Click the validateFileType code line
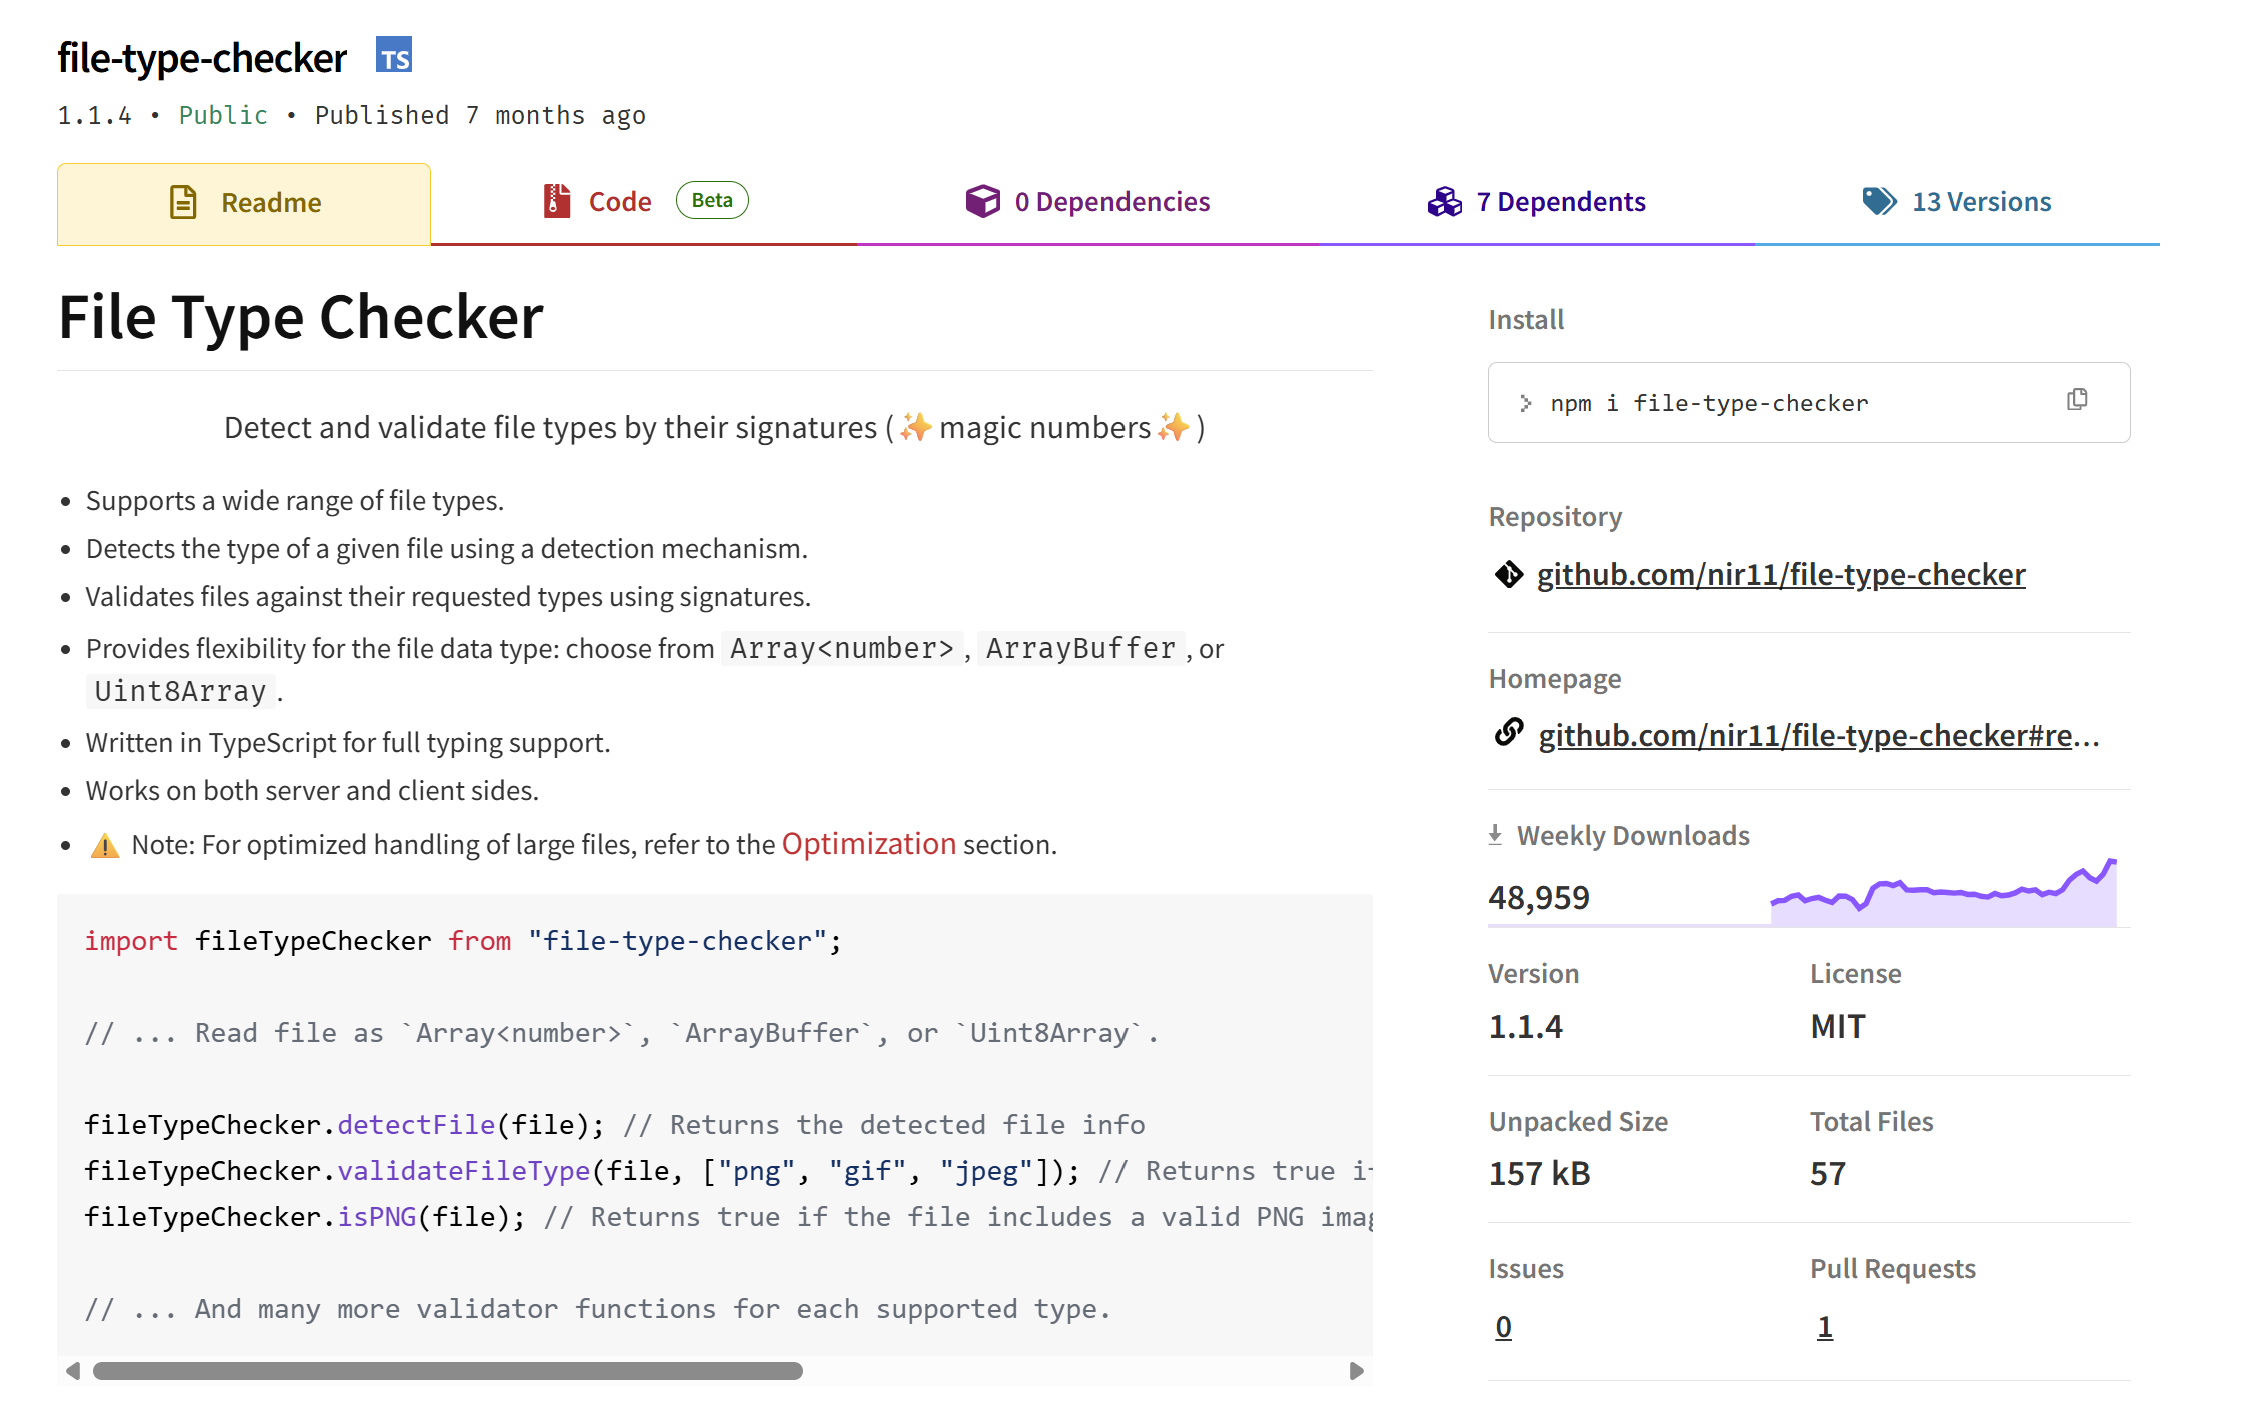Viewport: 2242px width, 1402px height. pos(728,1171)
